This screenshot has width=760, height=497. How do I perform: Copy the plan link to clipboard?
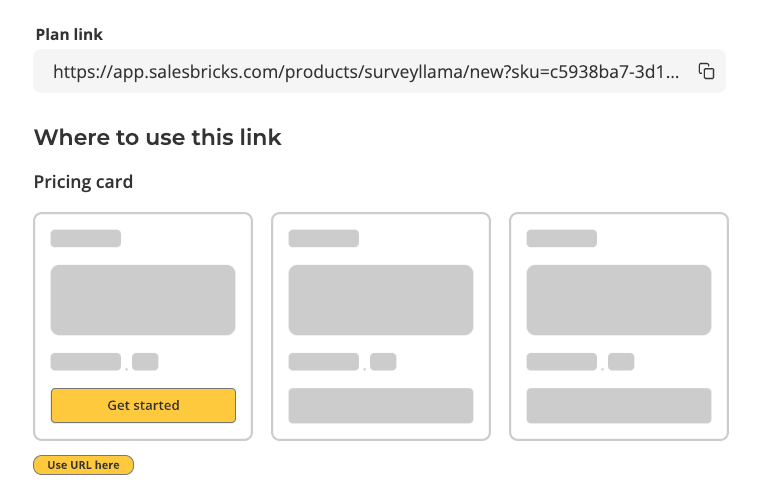coord(706,71)
